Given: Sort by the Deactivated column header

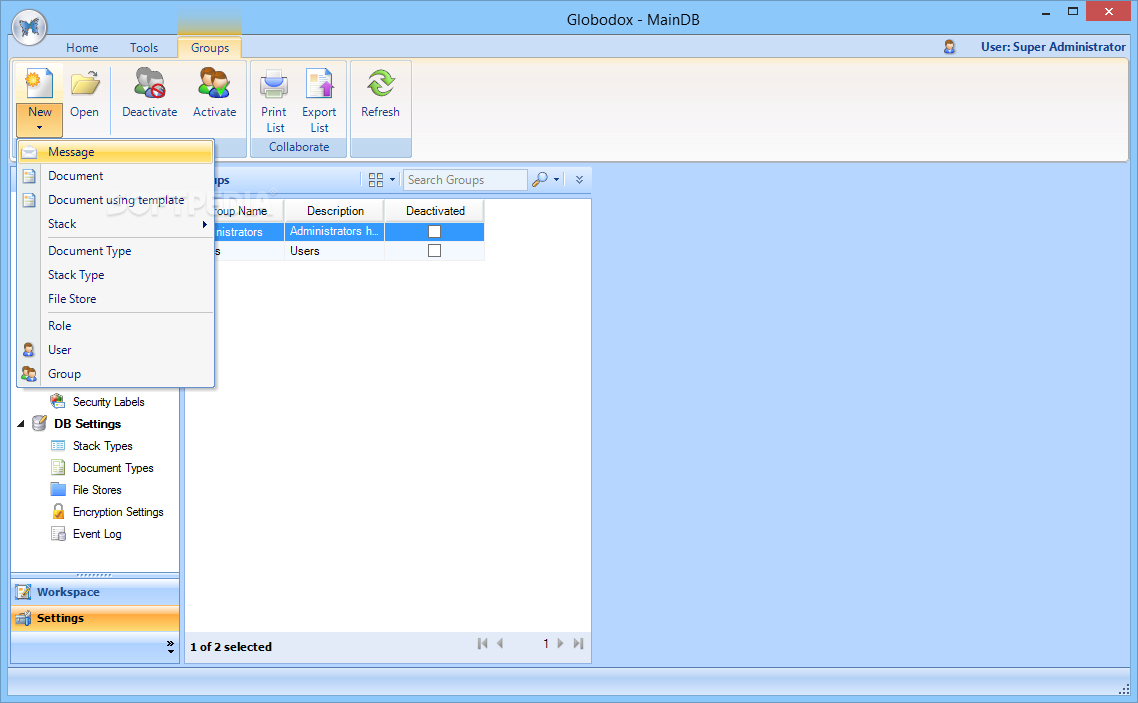Looking at the screenshot, I should [x=435, y=211].
